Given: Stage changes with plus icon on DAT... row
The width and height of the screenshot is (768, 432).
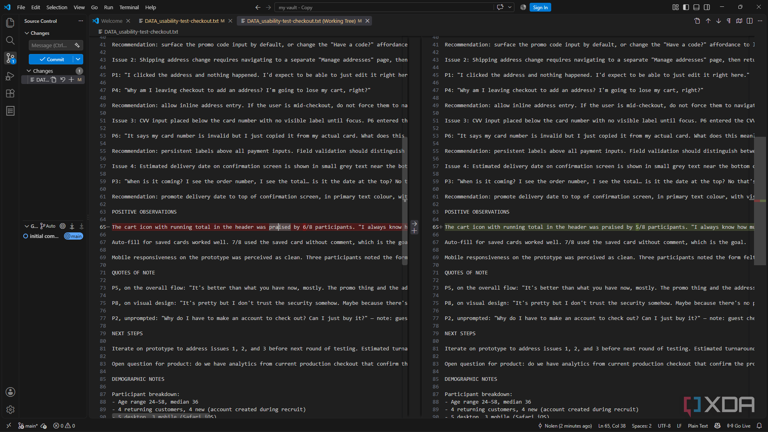Looking at the screenshot, I should click(71, 79).
